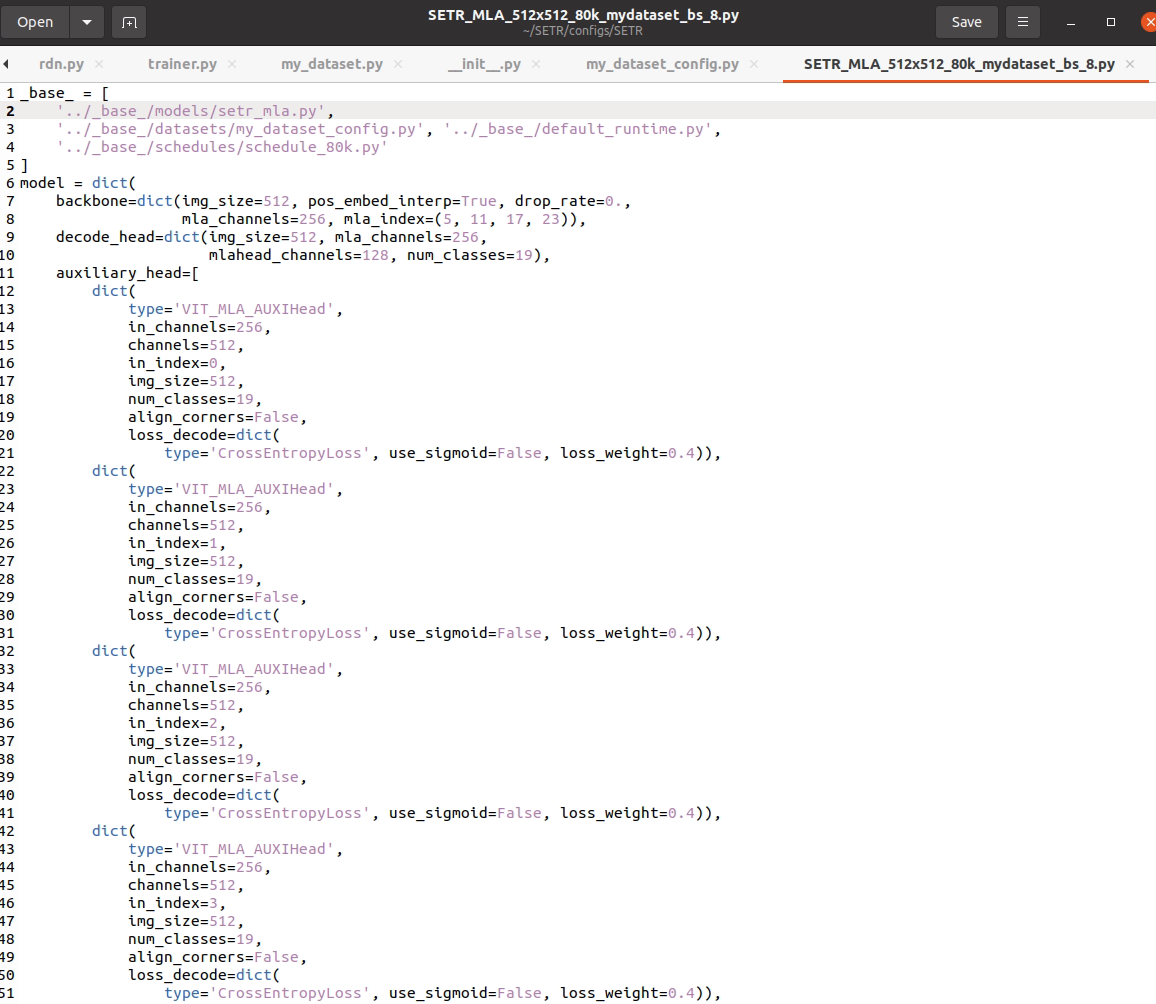Switch to the trainer.py tab
Image resolution: width=1156 pixels, height=1004 pixels.
(183, 63)
